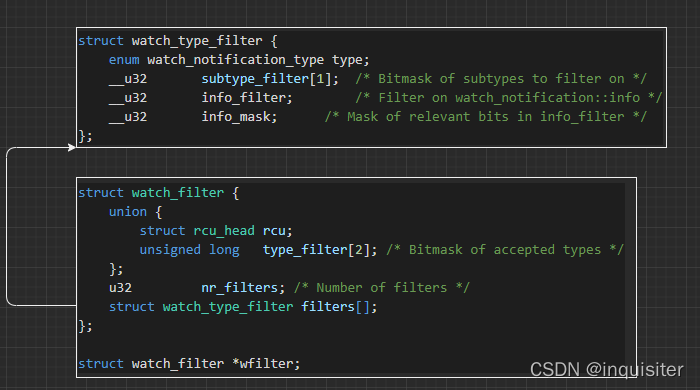The image size is (700, 390).
Task: Click the Mask of relevant bits comment
Action: pyautogui.click(x=485, y=117)
